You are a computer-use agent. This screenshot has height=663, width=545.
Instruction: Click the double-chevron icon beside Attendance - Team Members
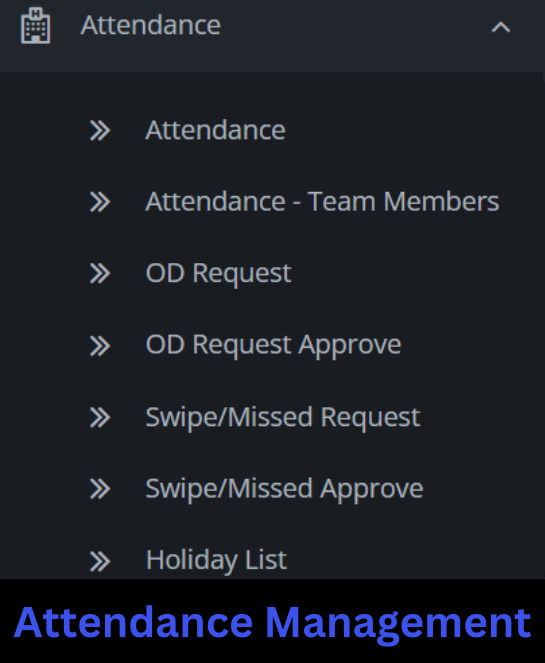tap(100, 202)
